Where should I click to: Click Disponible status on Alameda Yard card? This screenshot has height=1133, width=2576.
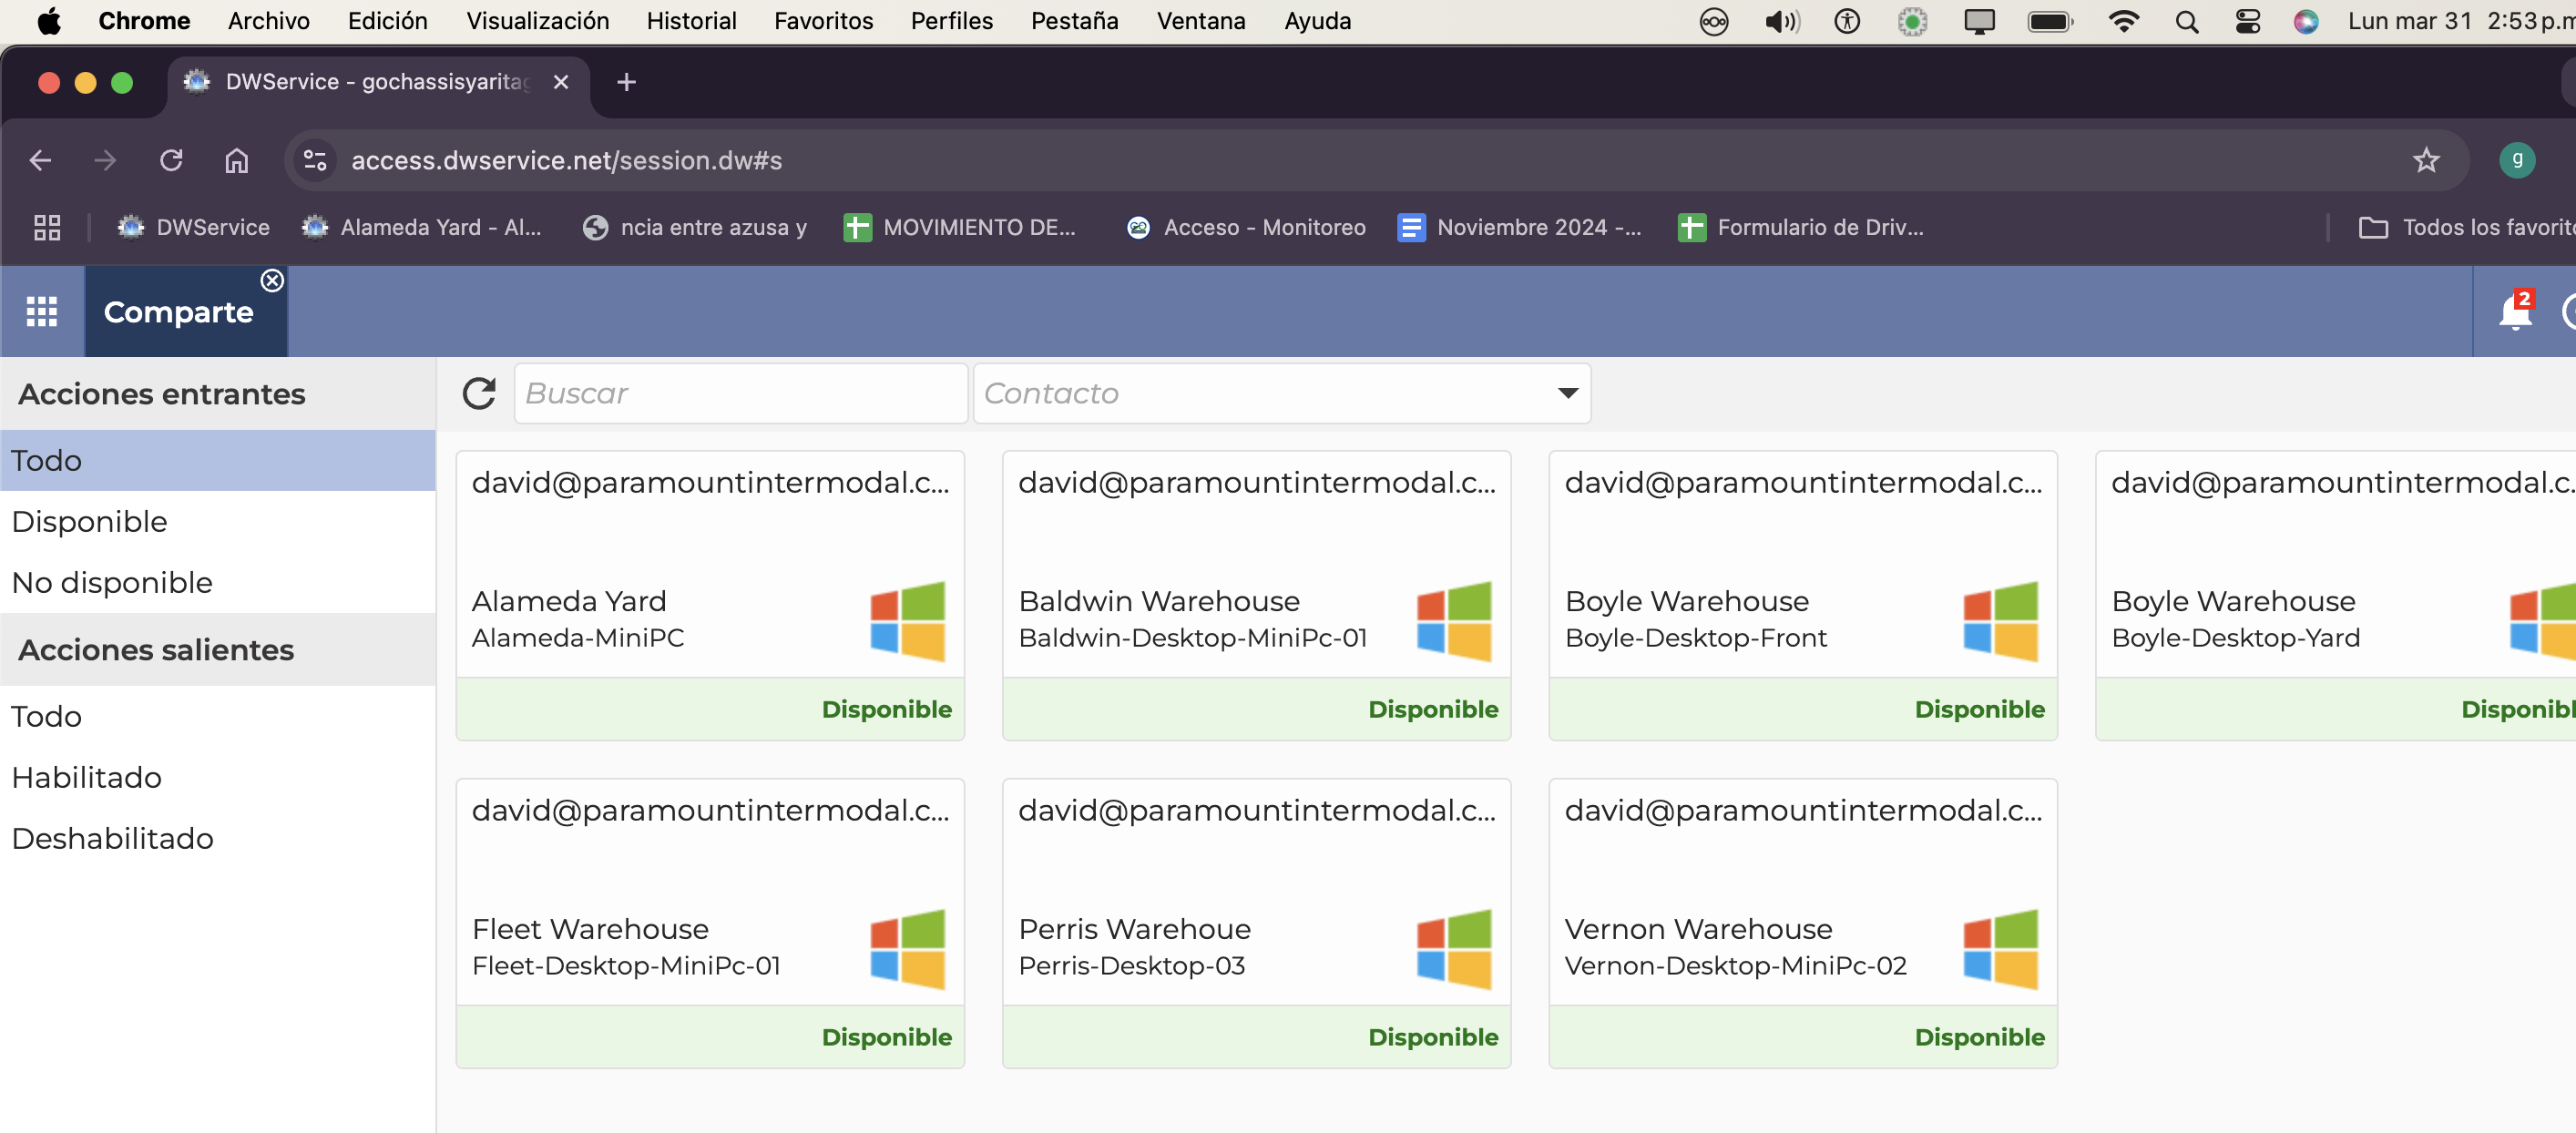[x=886, y=709]
